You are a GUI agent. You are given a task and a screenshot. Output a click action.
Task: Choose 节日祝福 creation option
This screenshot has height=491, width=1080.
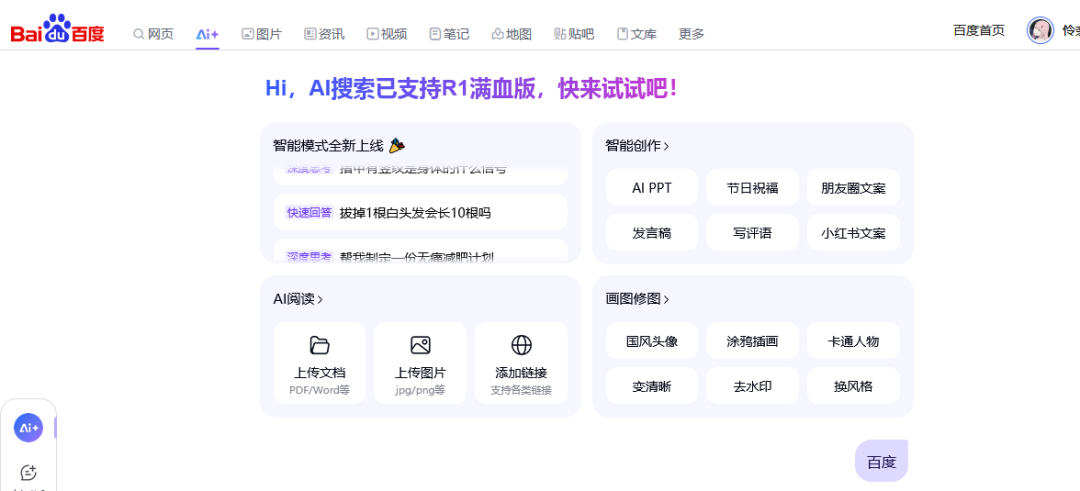point(752,187)
